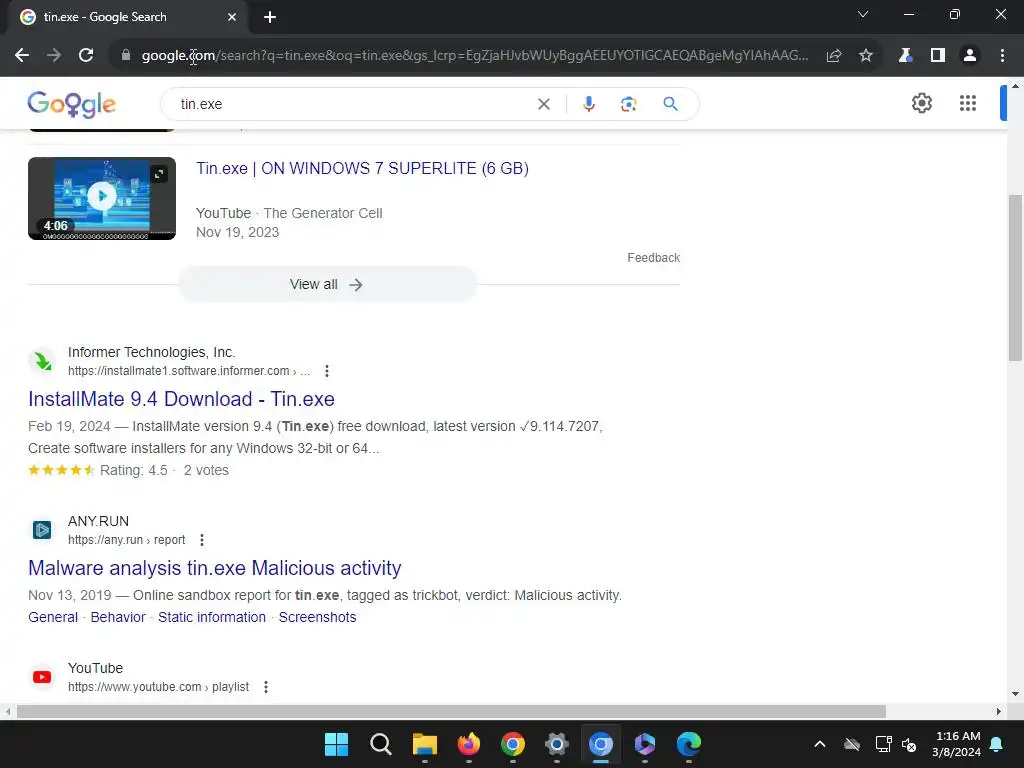
Task: Select the tin.exe - Google Search tab
Action: tap(127, 17)
